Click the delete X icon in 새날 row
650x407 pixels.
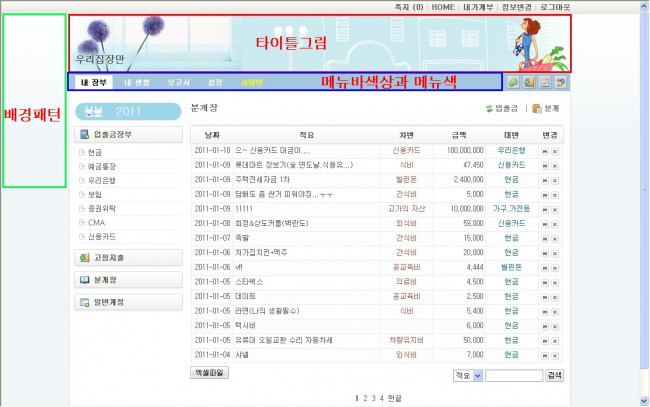[554, 354]
